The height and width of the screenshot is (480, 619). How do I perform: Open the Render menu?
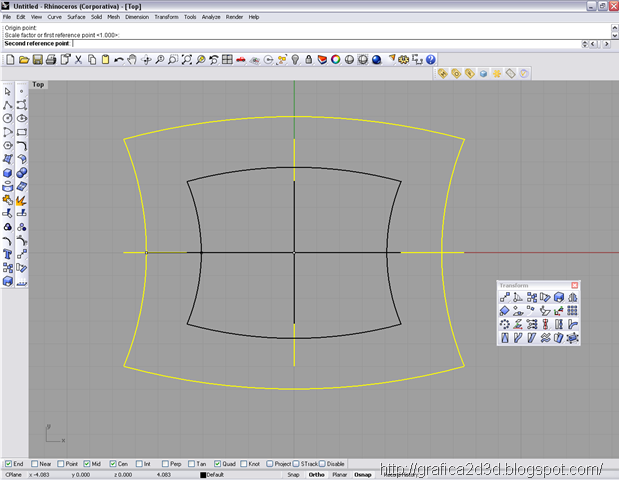coord(234,17)
